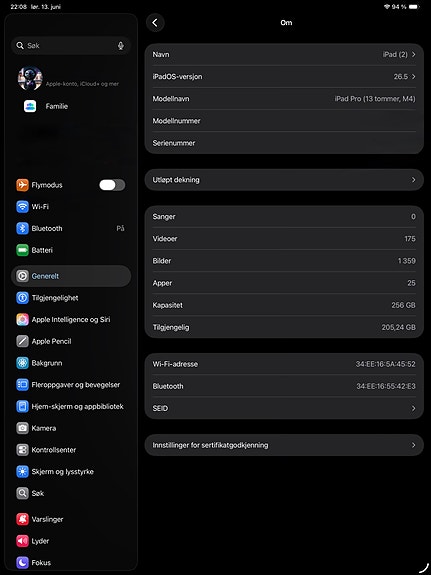Viewport: 431px width, 575px height.
Task: Tap the iPad (2) name value
Action: (395, 55)
